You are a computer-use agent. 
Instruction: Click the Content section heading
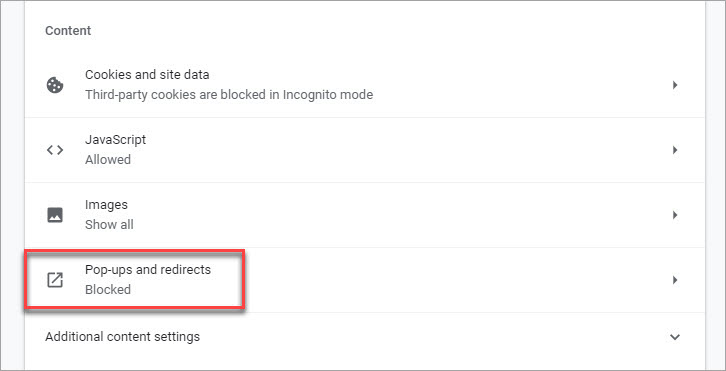tap(68, 31)
